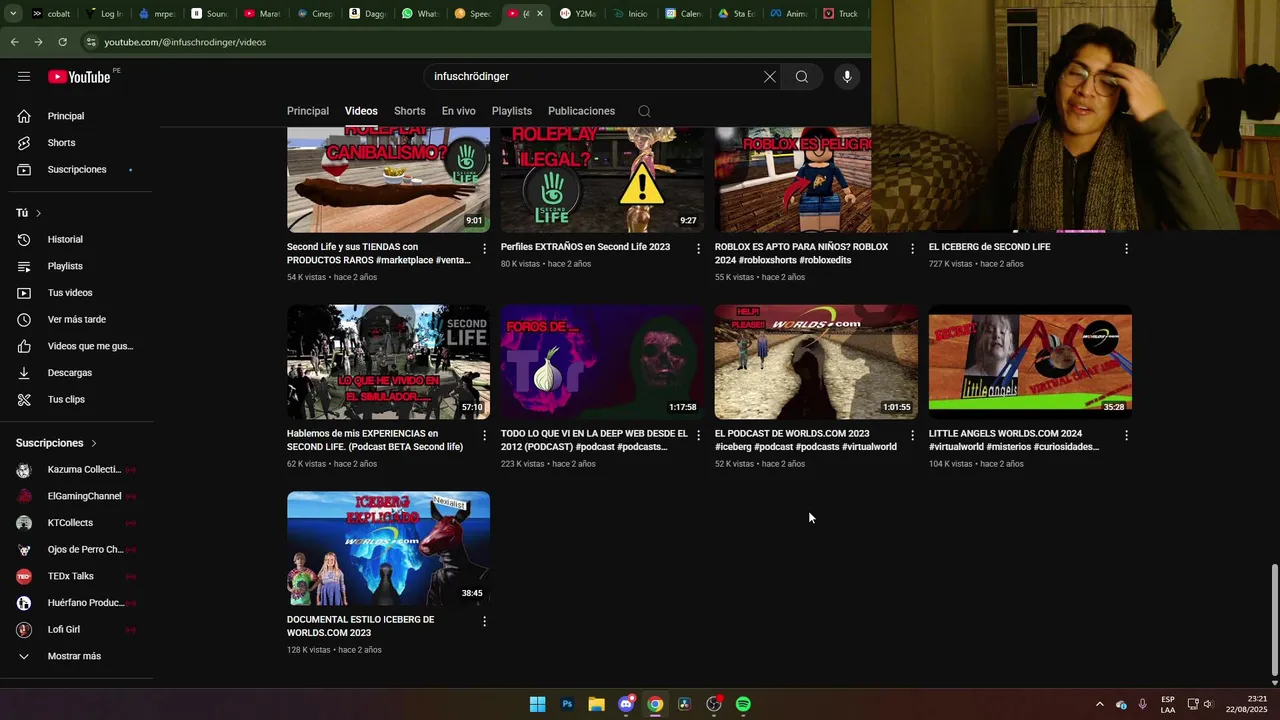Open options for Second Life TIENDAS video
This screenshot has height=720, width=1280.
point(485,248)
